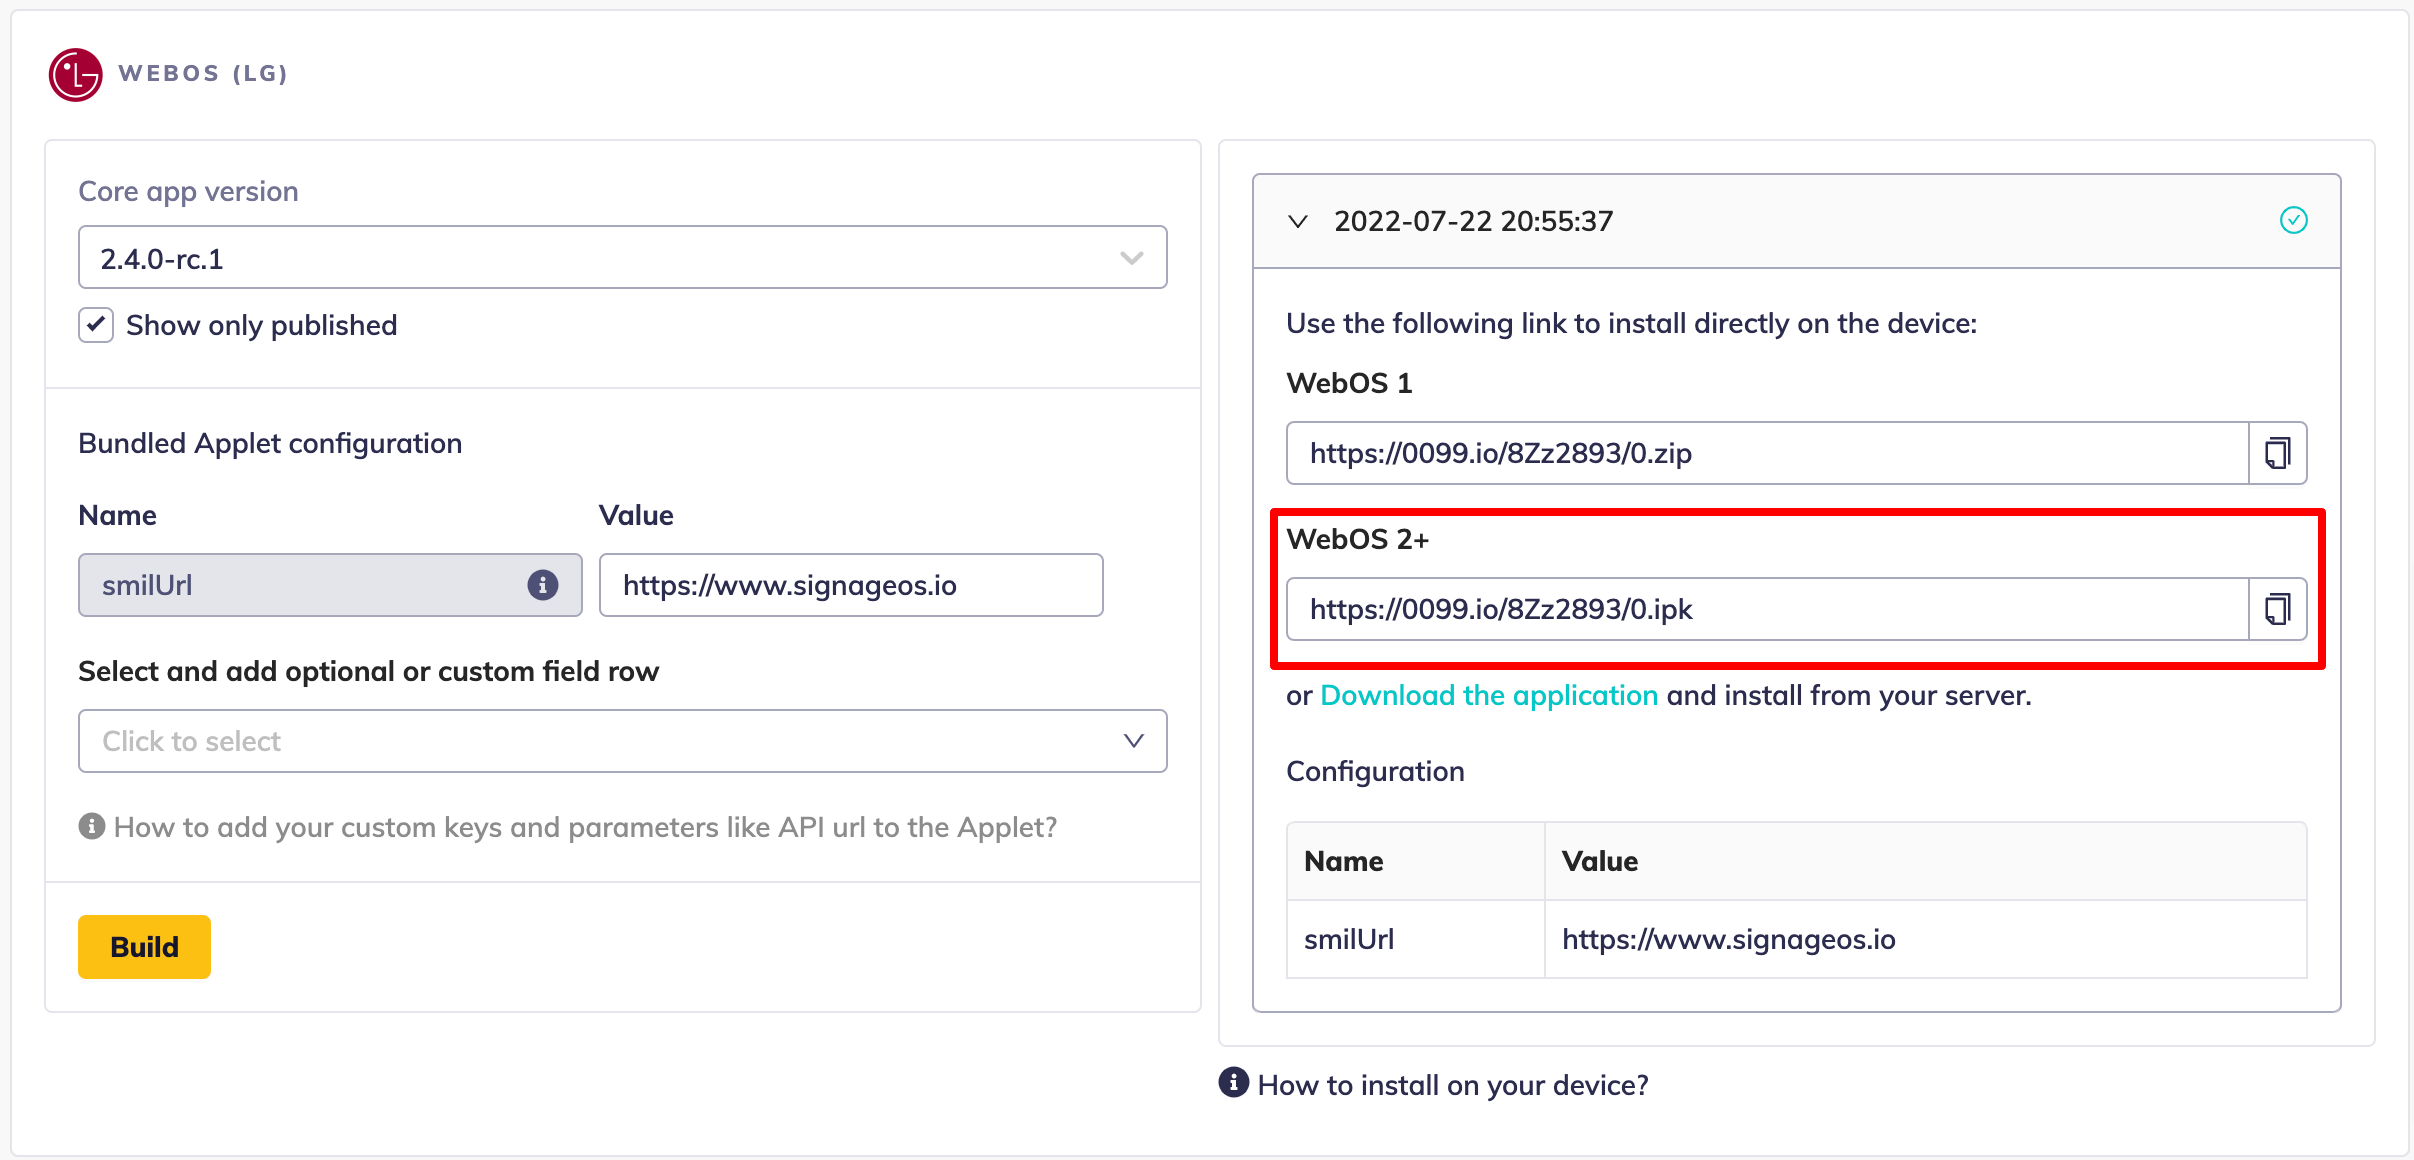Open custom keys and parameters help link
Viewport: 2414px width, 1160px height.
click(585, 827)
